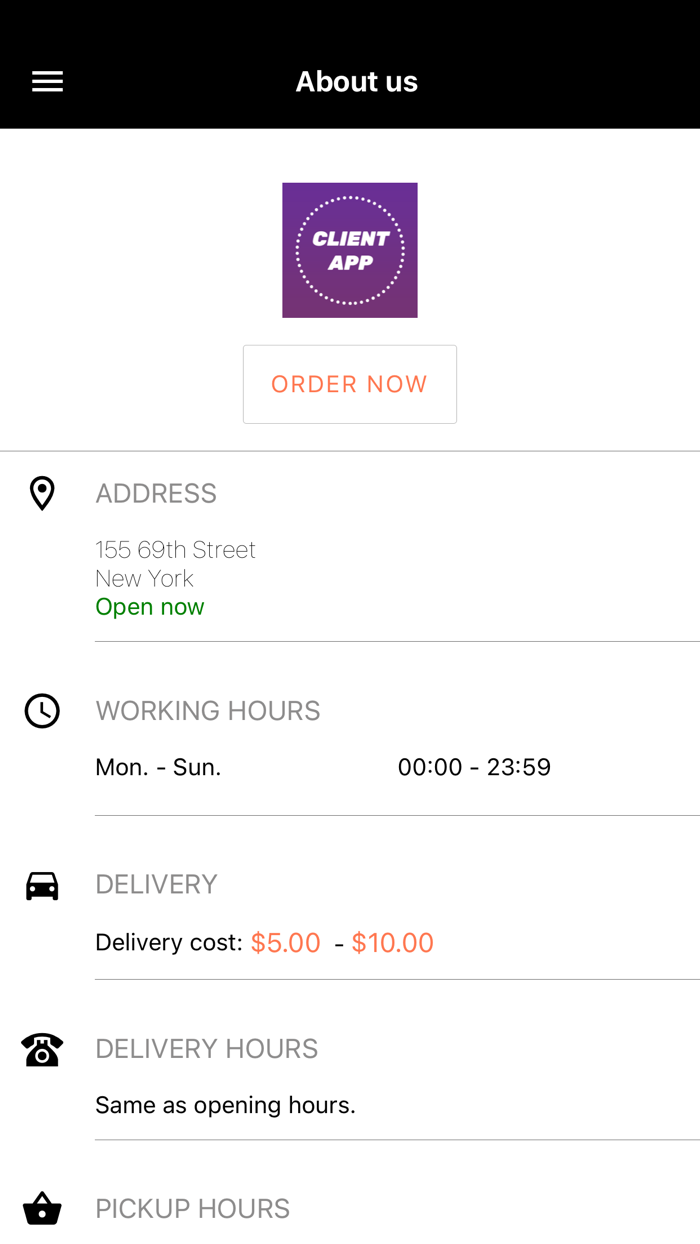The image size is (700, 1244).
Task: Click the About us title
Action: (356, 80)
